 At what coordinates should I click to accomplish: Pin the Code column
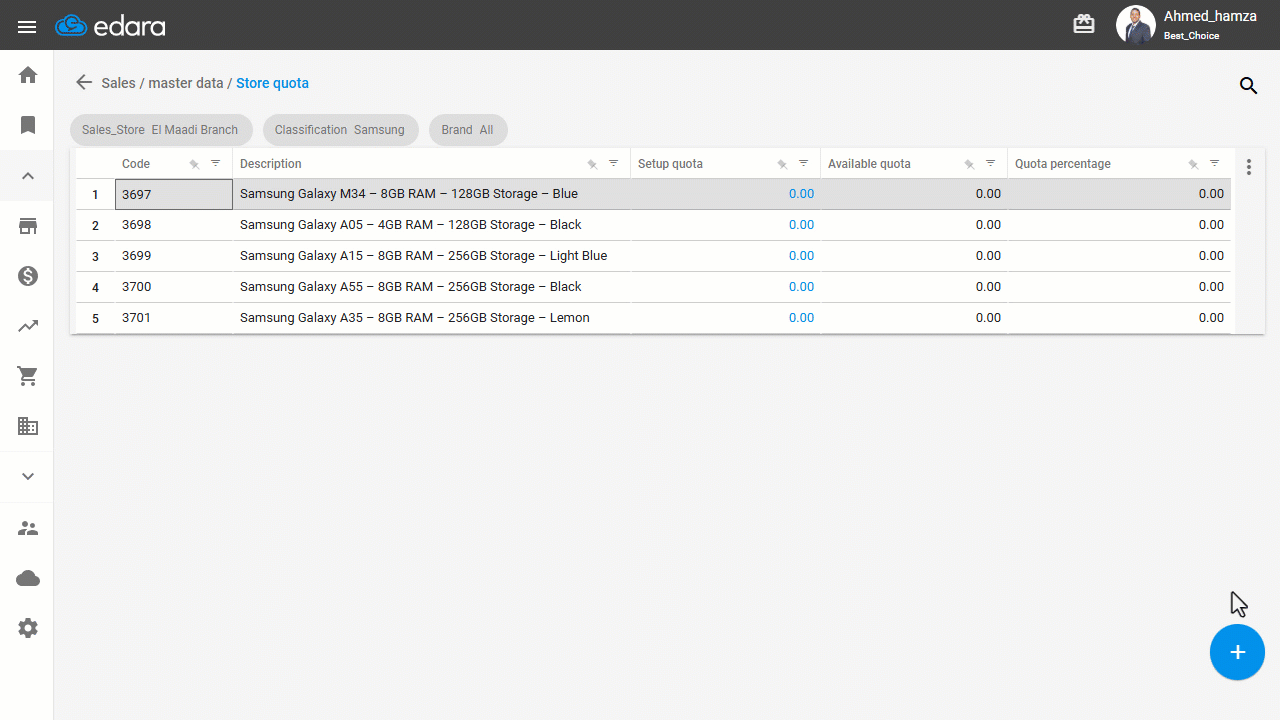click(x=194, y=164)
